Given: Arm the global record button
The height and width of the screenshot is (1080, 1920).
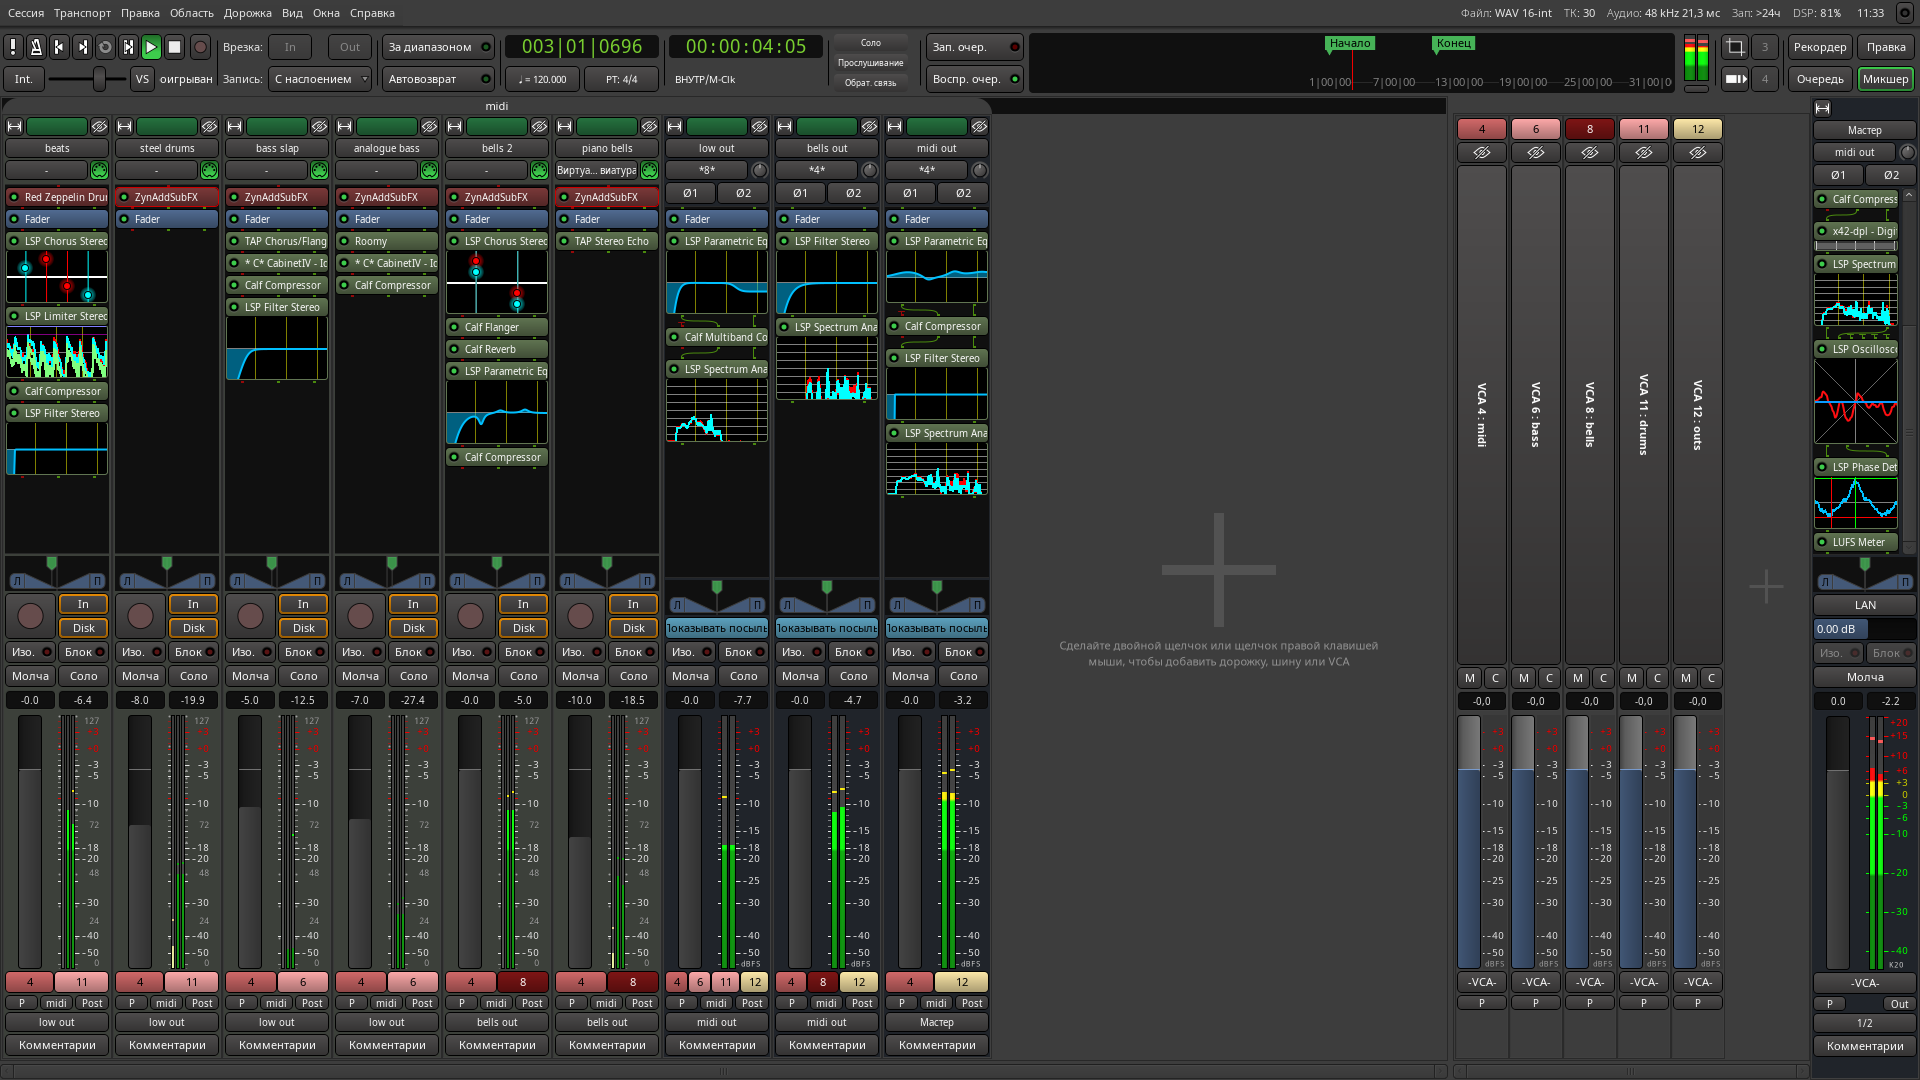Looking at the screenshot, I should (200, 47).
